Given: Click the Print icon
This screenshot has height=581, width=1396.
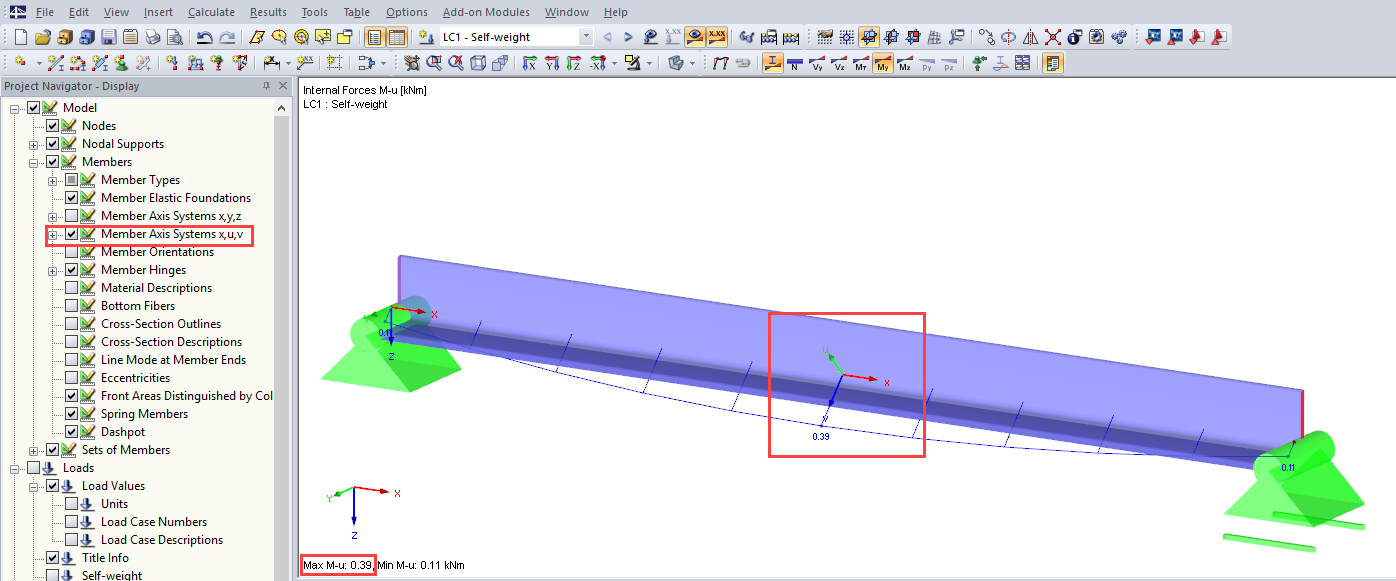Looking at the screenshot, I should [152, 37].
